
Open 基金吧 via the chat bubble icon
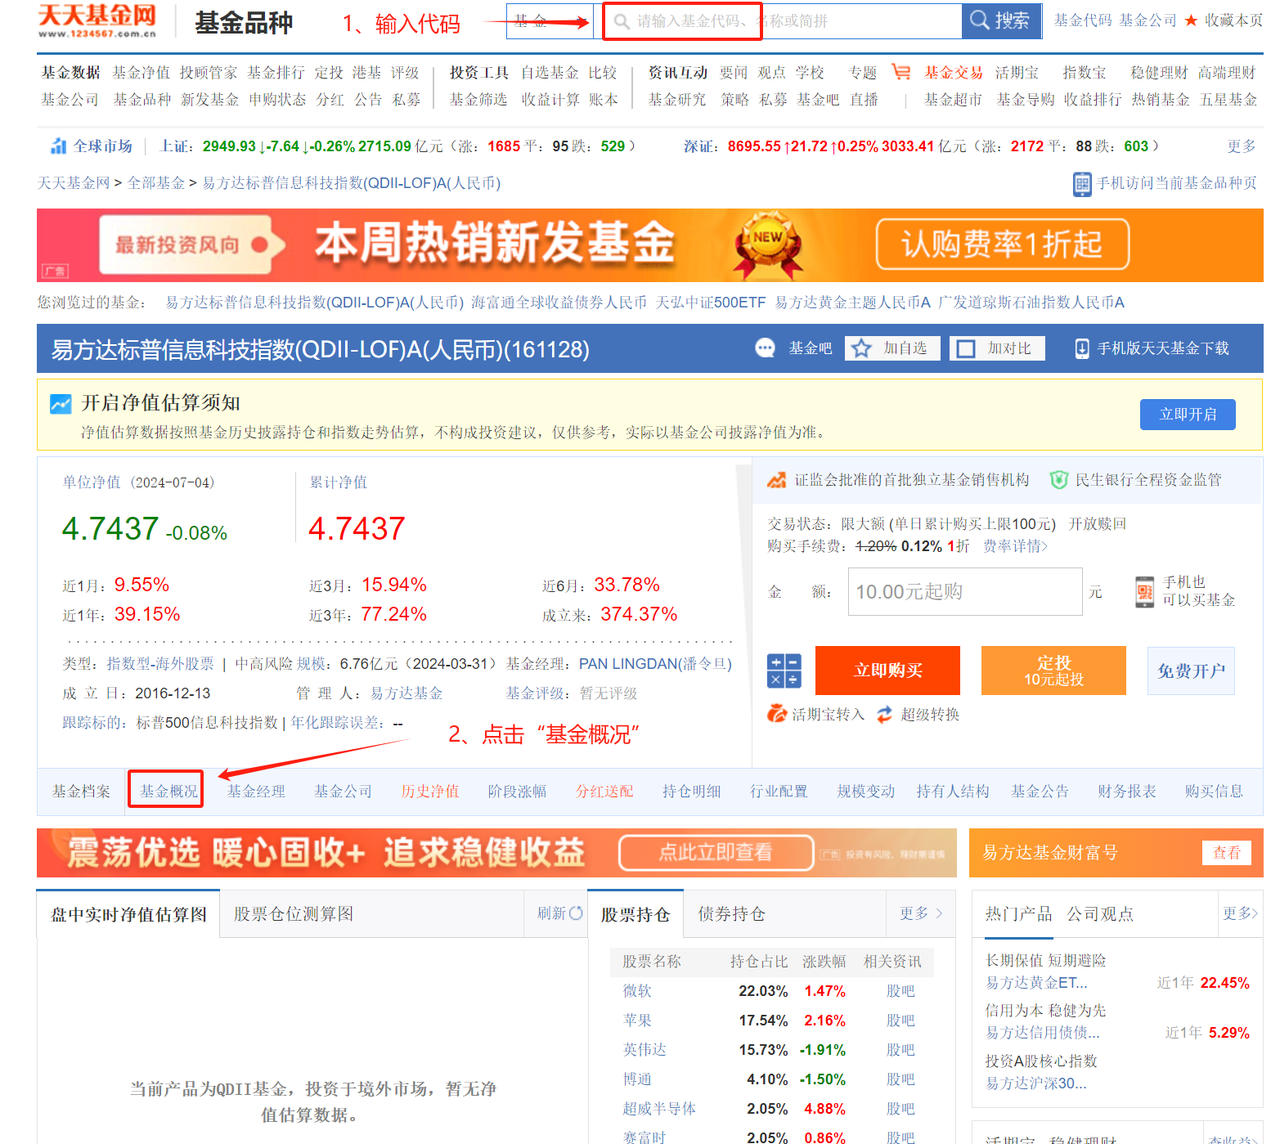pos(765,348)
